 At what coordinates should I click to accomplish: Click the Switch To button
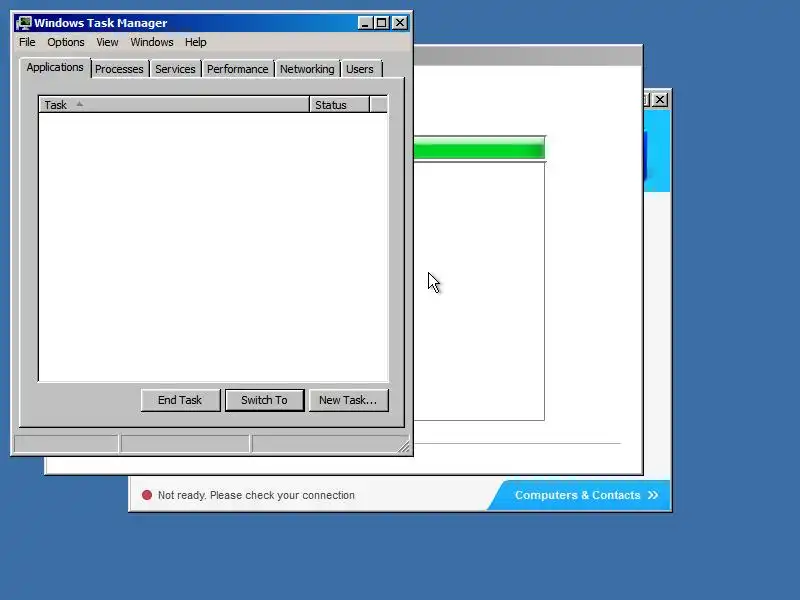click(264, 400)
